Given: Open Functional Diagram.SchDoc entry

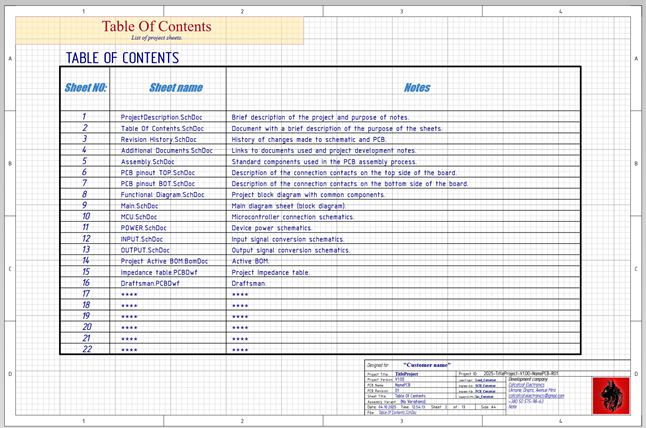Looking at the screenshot, I should pyautogui.click(x=162, y=194).
